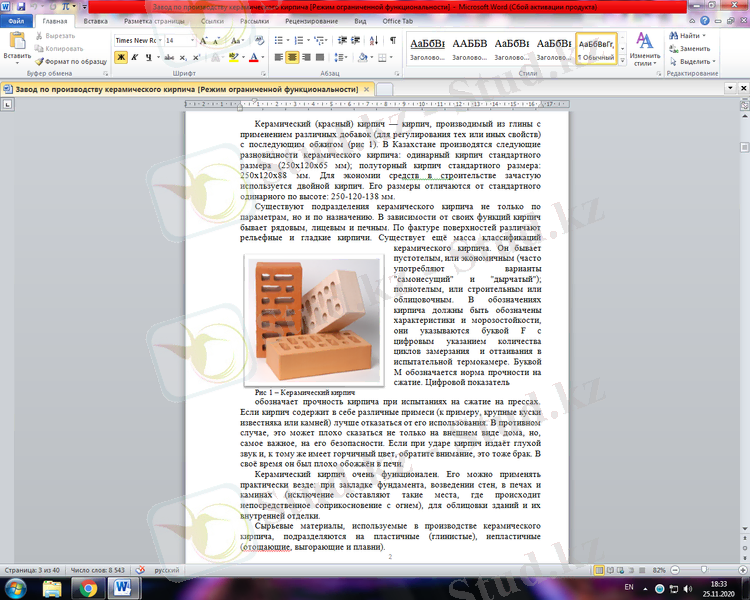Image resolution: width=750 pixels, height=600 pixels.
Task: Click the Clear Formatting eraser icon
Action: 259,41
